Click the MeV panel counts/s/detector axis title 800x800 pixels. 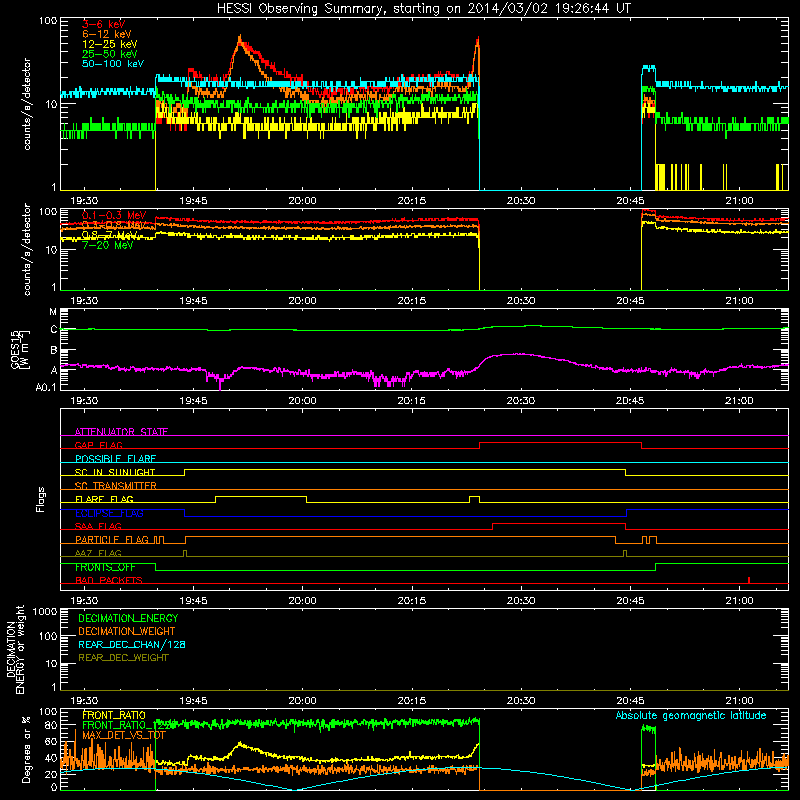coord(27,250)
